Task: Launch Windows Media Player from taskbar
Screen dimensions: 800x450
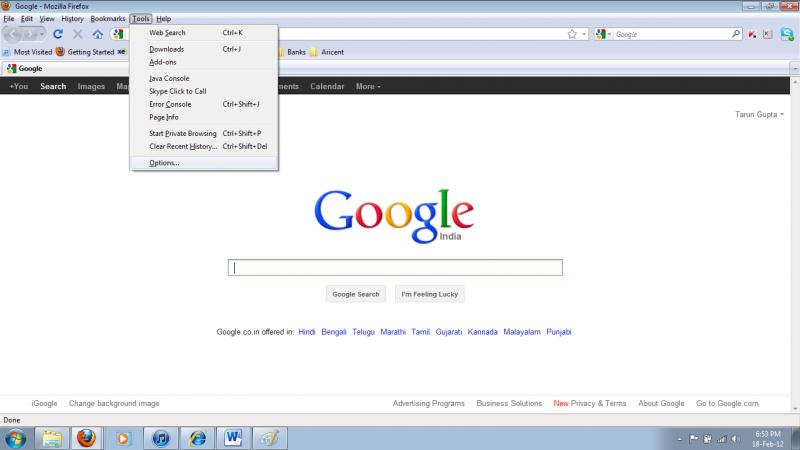Action: pyautogui.click(x=123, y=438)
